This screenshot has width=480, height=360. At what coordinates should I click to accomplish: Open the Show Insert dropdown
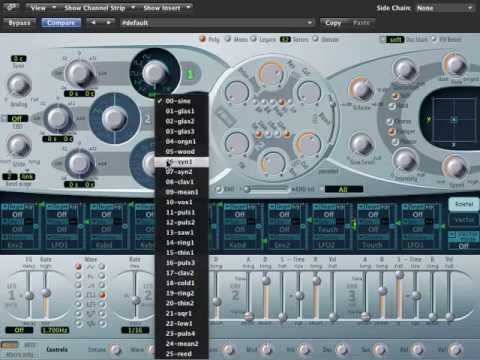coord(167,7)
